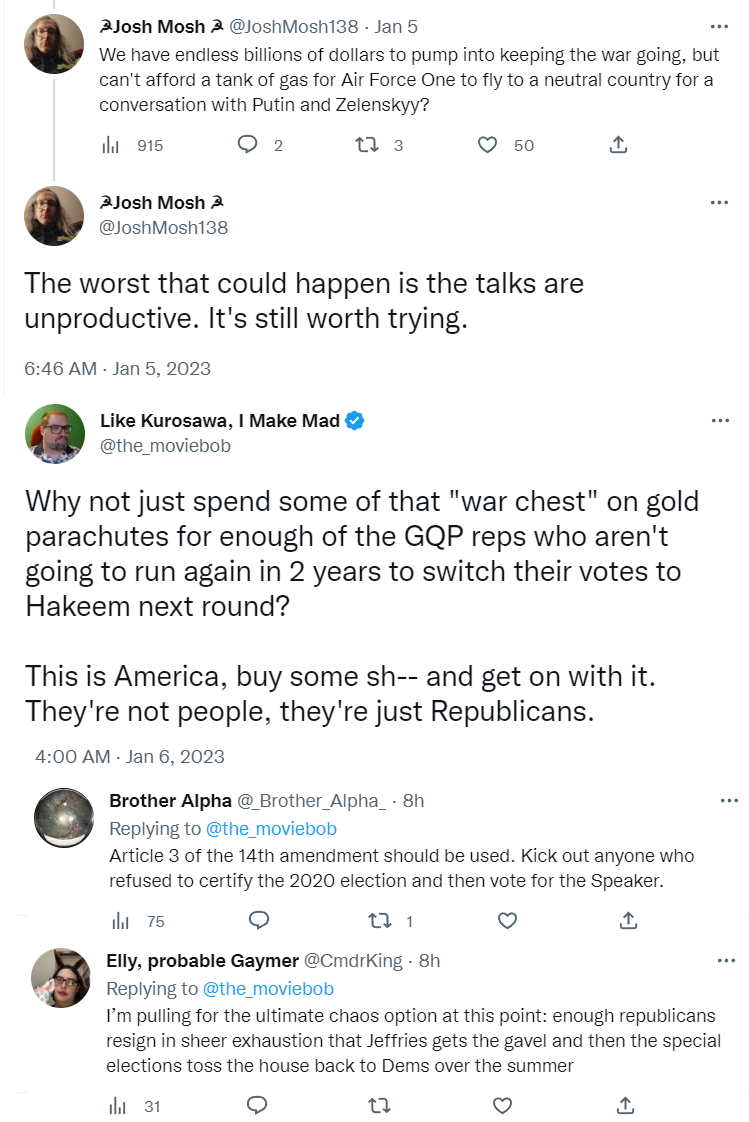This screenshot has width=749, height=1122.
Task: Reply to Josh Mosh's Air Force One tweet
Action: (x=247, y=145)
